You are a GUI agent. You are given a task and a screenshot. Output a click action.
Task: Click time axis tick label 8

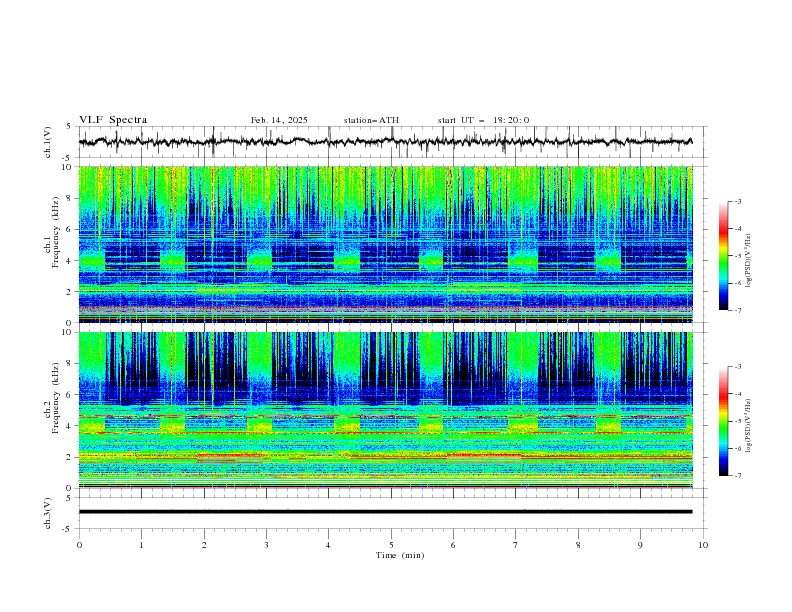click(578, 545)
